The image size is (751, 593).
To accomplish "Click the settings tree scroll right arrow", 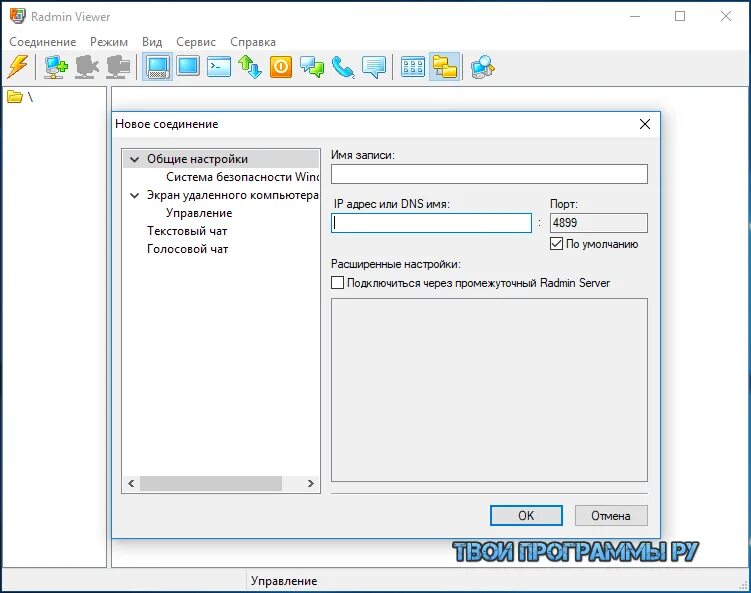I will 310,483.
